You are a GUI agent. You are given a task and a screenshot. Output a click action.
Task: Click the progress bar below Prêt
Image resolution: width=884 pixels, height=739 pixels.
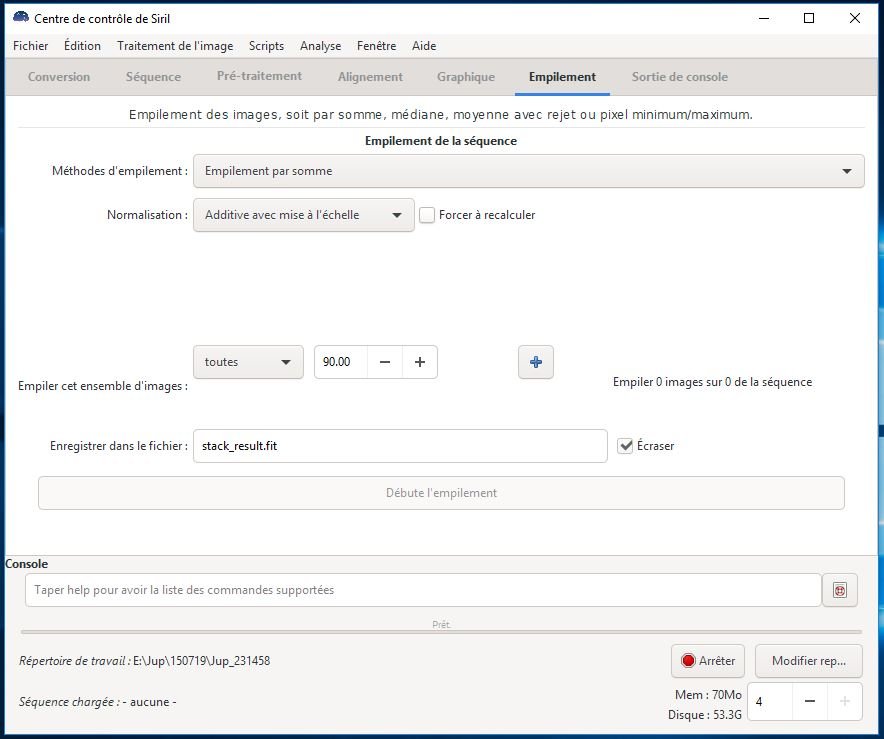[441, 632]
